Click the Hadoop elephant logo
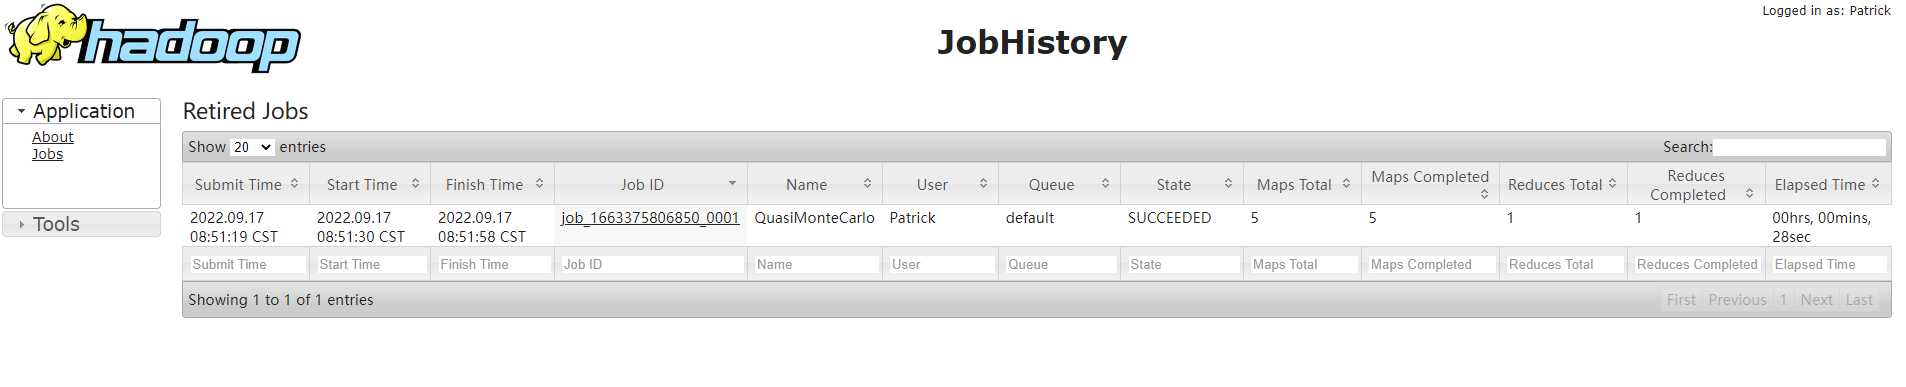 [153, 38]
